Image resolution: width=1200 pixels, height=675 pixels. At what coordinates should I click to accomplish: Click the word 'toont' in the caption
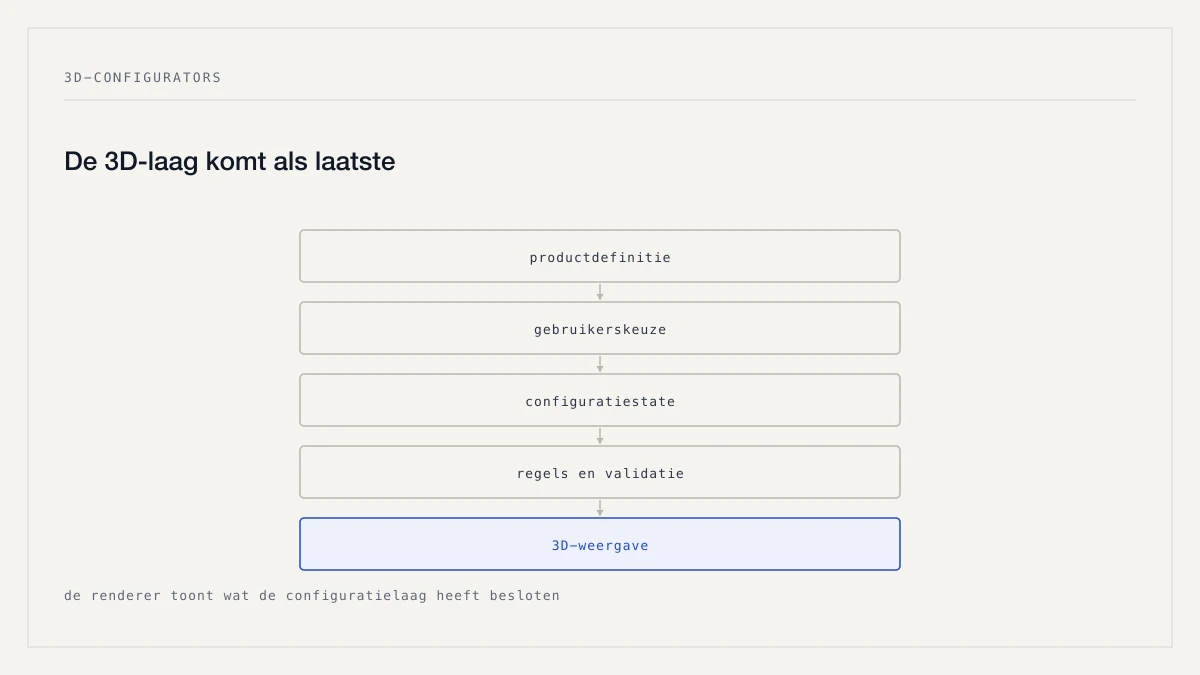(x=193, y=595)
